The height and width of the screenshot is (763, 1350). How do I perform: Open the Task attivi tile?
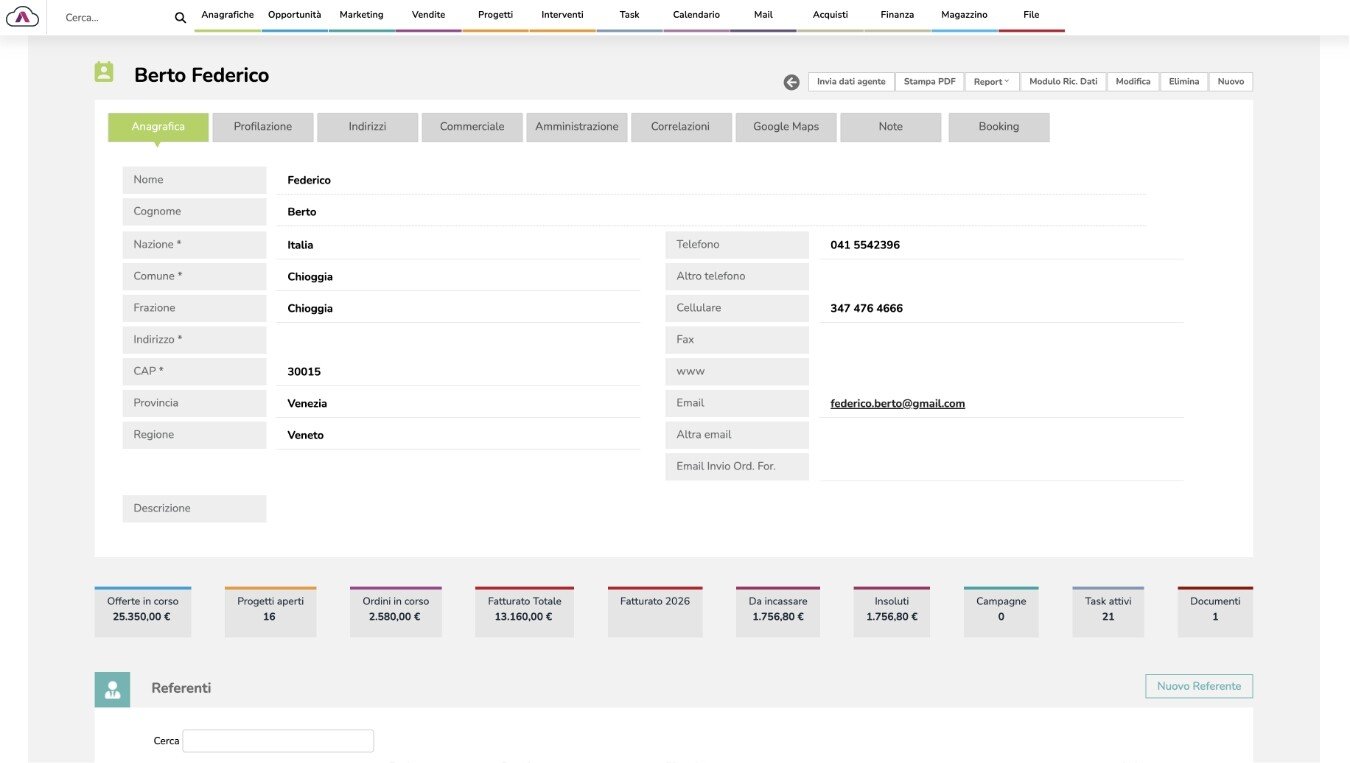click(1107, 611)
